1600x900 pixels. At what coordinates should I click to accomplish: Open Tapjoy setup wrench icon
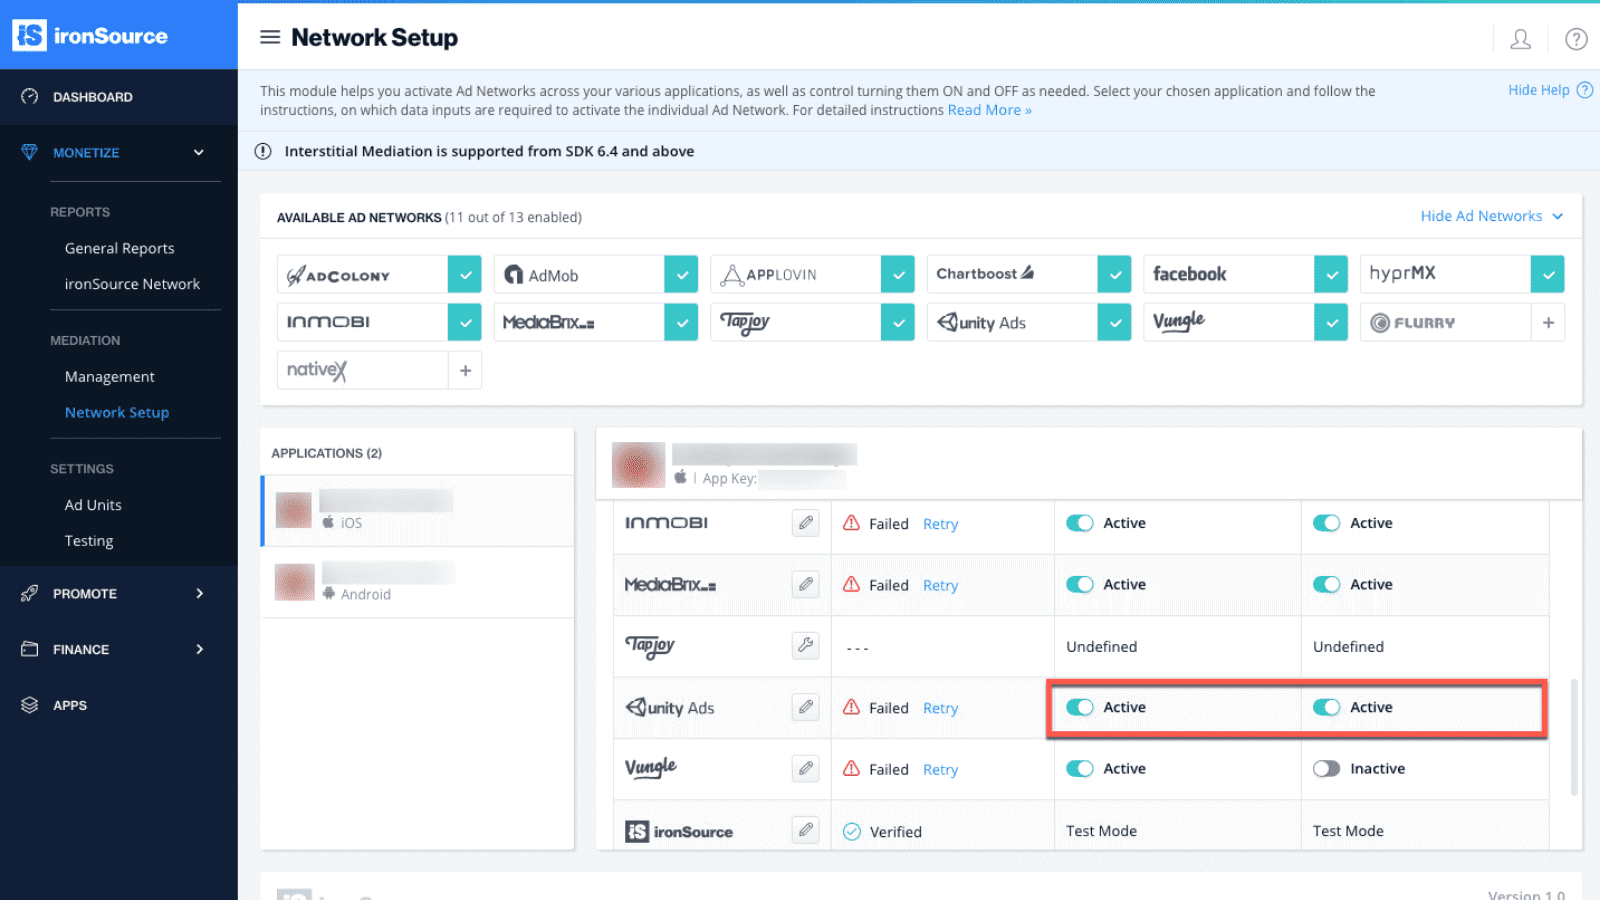pos(805,645)
